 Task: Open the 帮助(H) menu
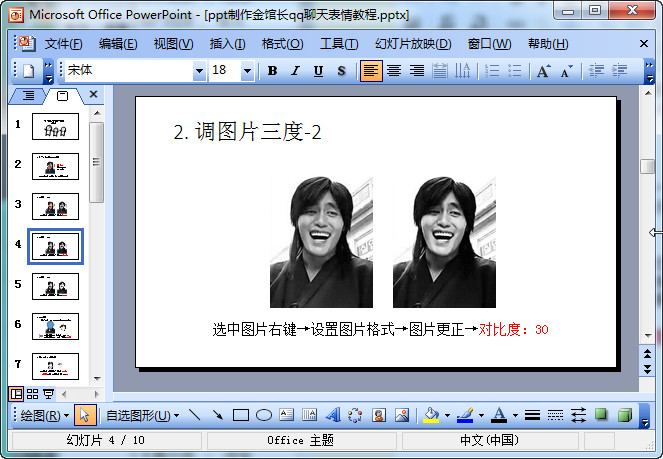pos(548,44)
